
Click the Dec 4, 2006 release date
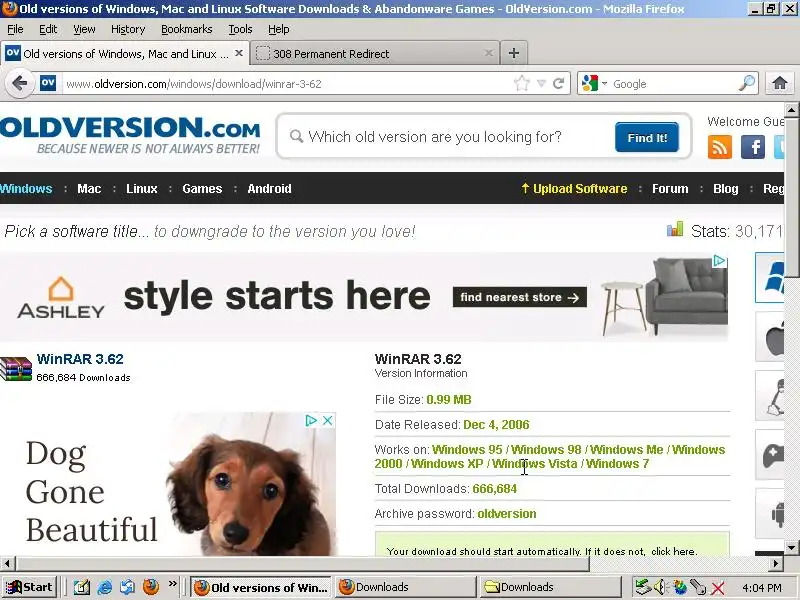(x=496, y=424)
